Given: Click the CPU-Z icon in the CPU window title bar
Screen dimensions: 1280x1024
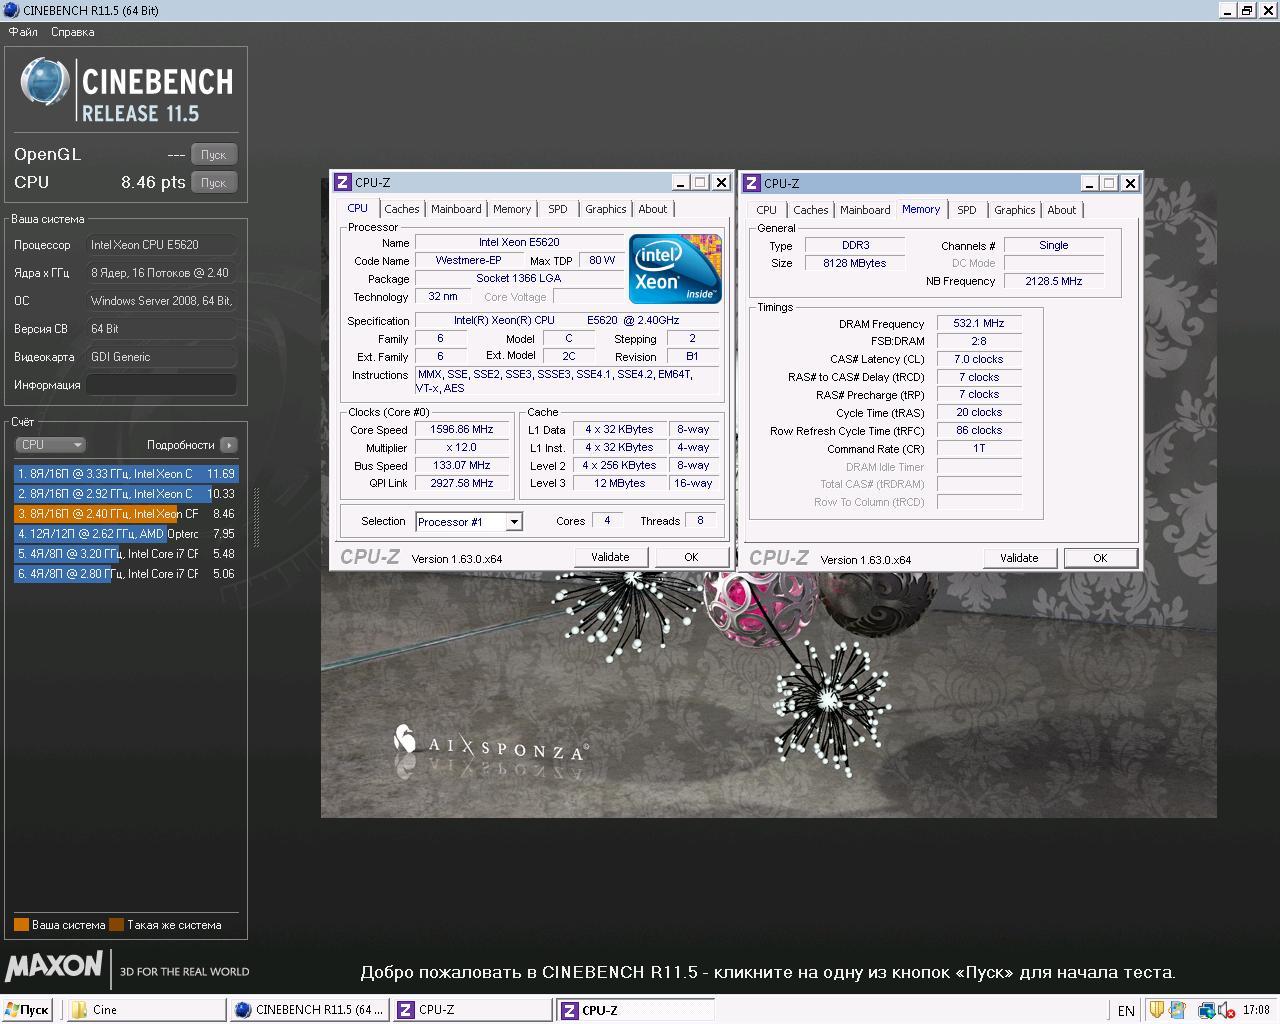Looking at the screenshot, I should tap(343, 182).
